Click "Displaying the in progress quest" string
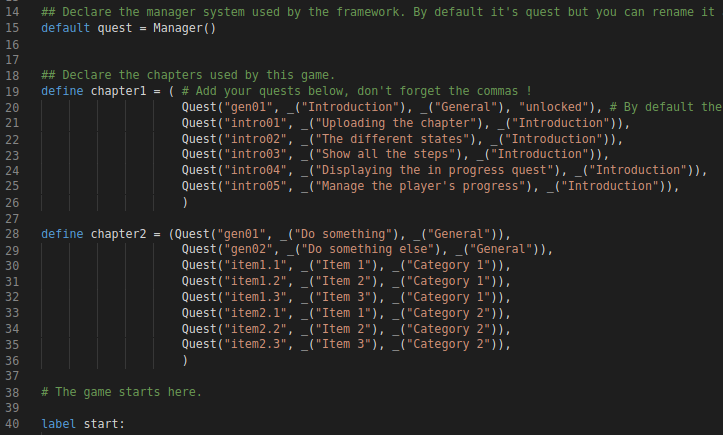This screenshot has width=723, height=435. pyautogui.click(x=434, y=170)
